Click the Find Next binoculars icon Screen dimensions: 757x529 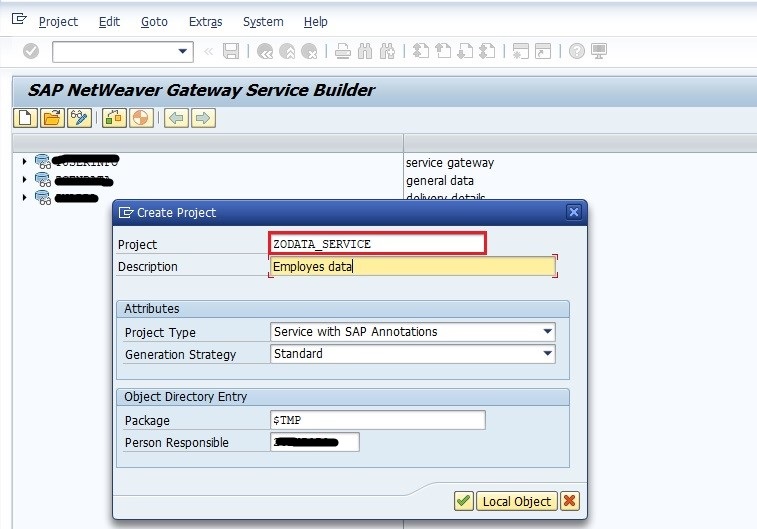click(x=387, y=51)
